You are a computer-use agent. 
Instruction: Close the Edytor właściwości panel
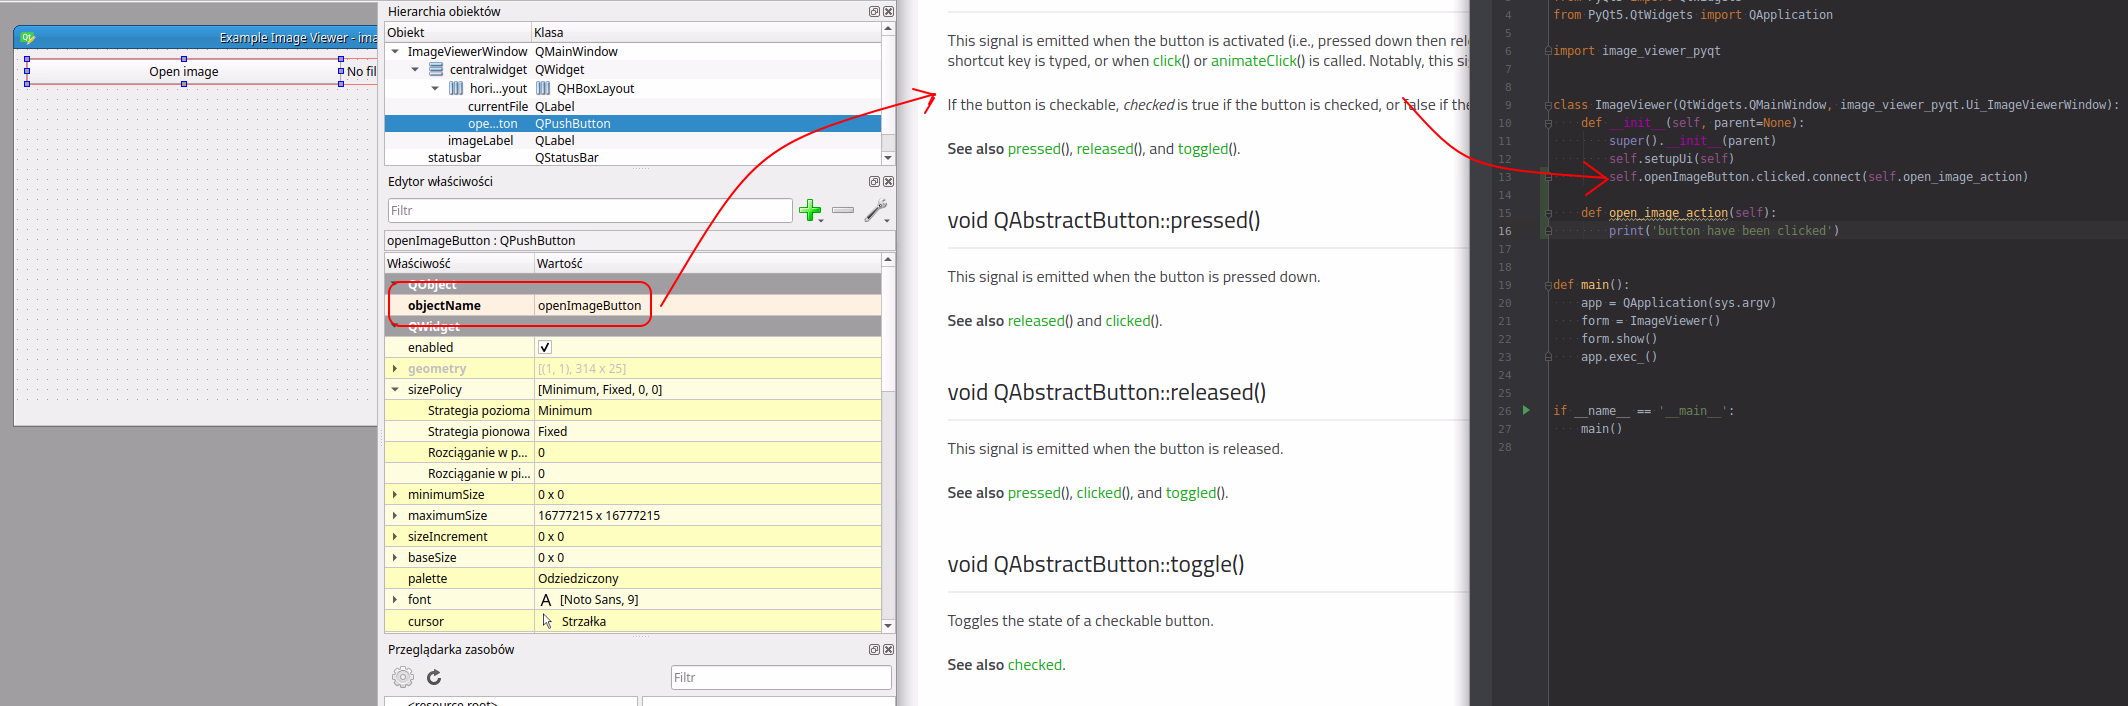[888, 181]
